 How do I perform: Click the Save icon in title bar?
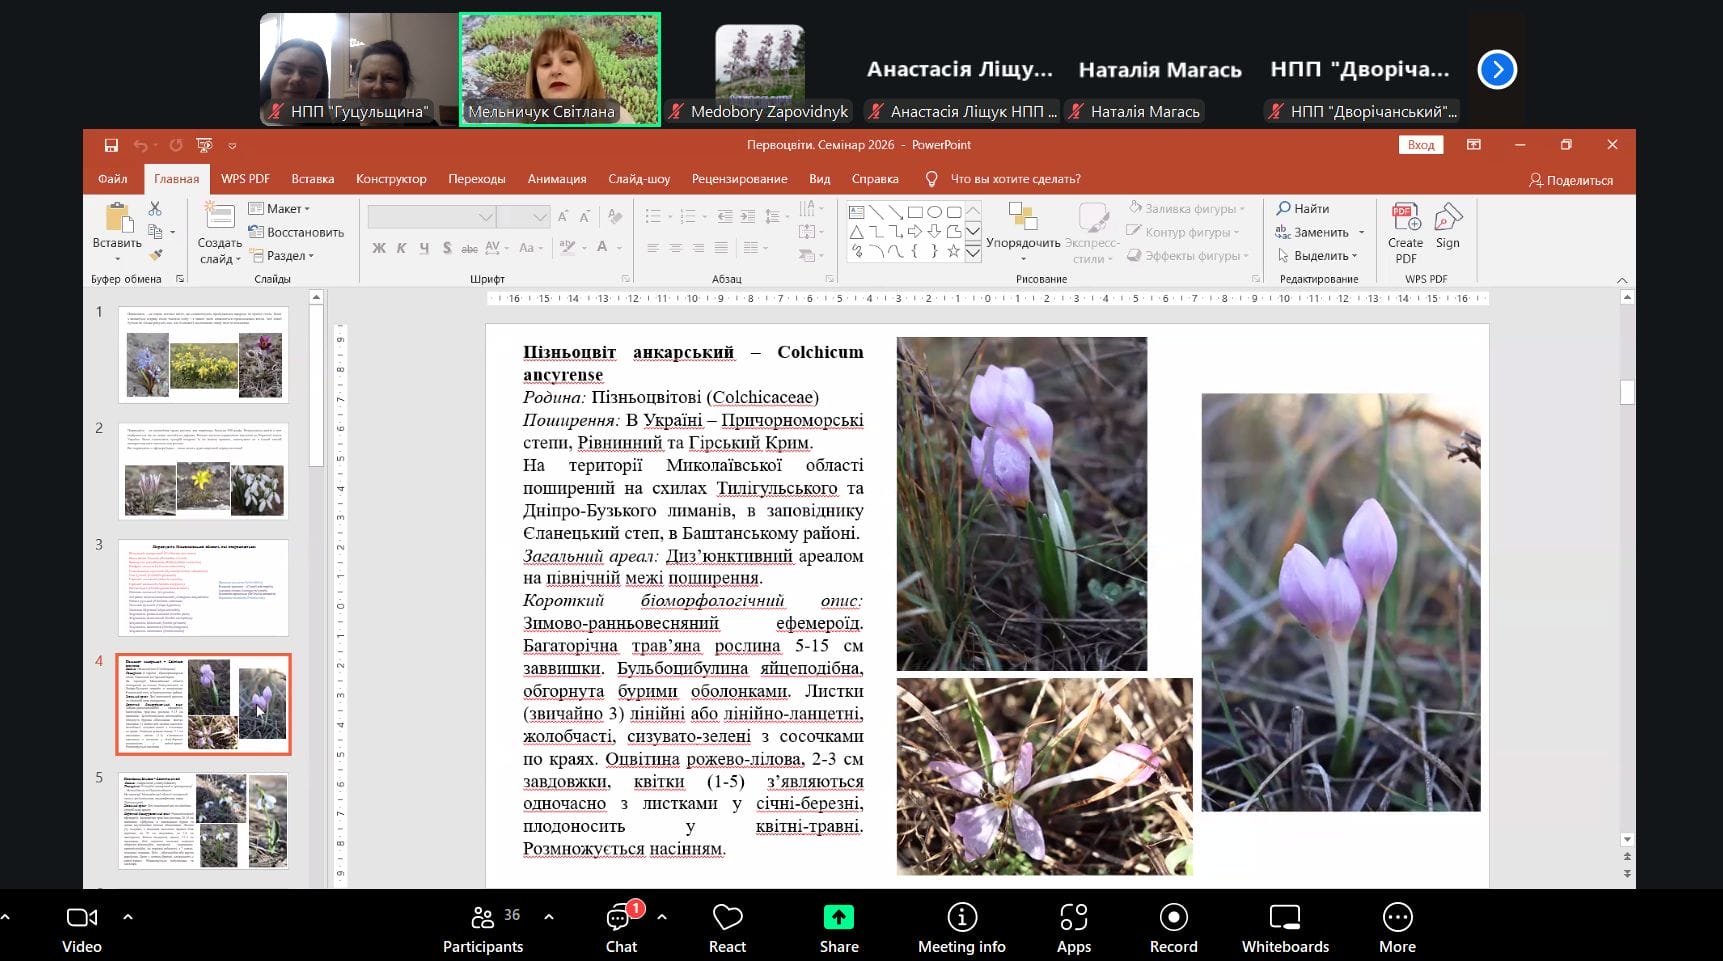click(111, 145)
